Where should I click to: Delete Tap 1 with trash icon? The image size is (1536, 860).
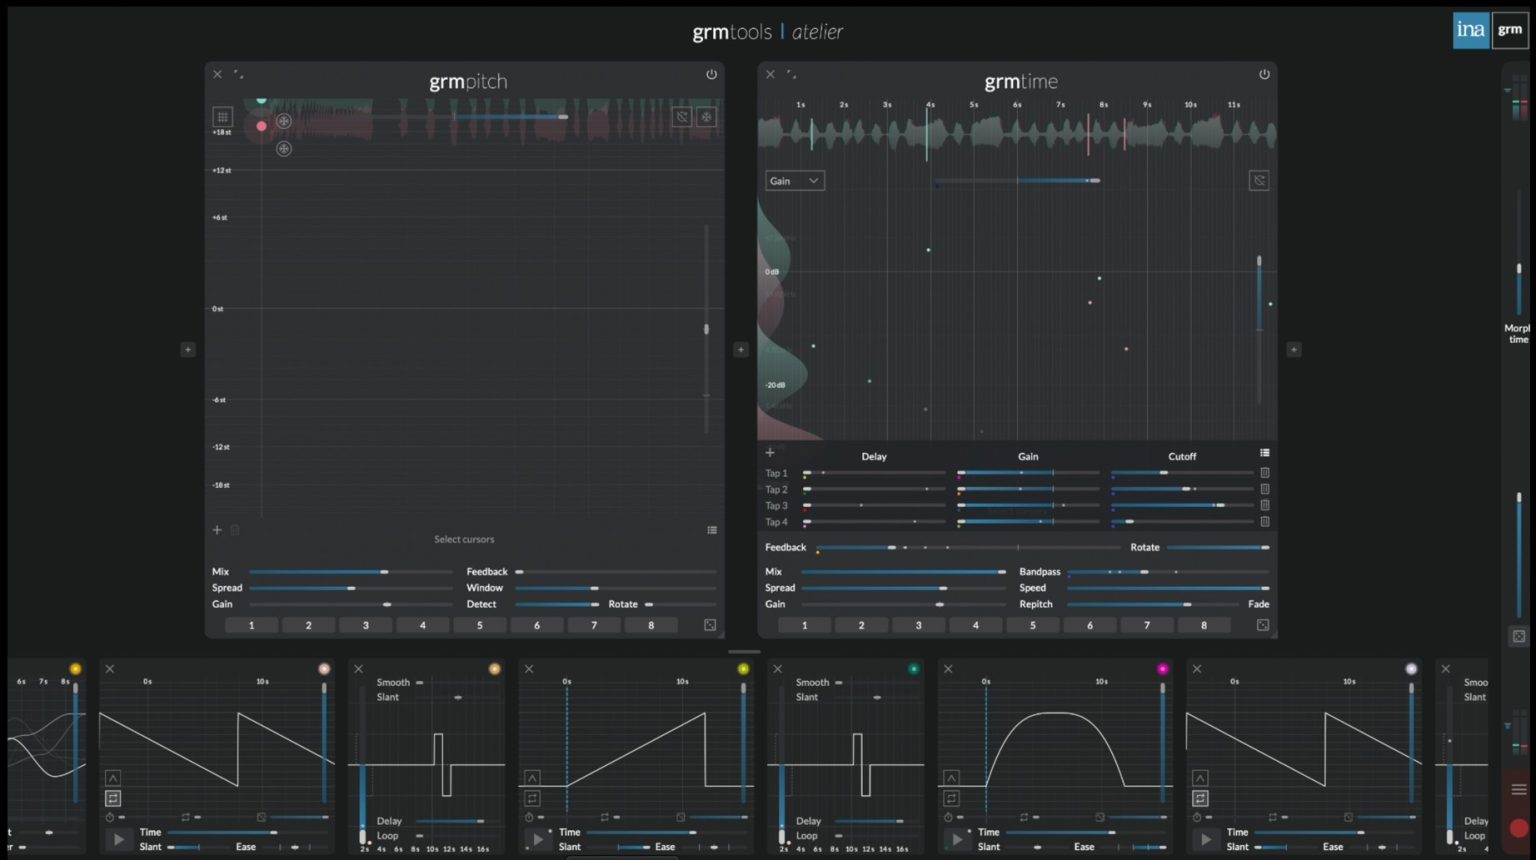[x=1265, y=473]
